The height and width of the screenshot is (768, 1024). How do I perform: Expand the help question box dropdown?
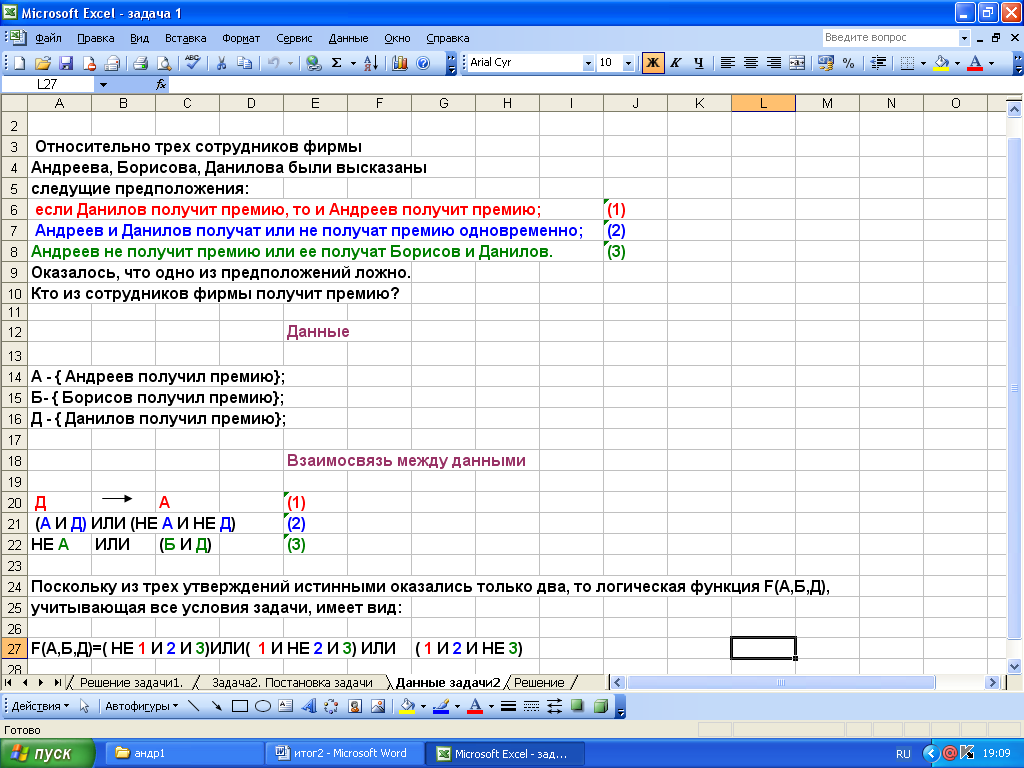(964, 38)
